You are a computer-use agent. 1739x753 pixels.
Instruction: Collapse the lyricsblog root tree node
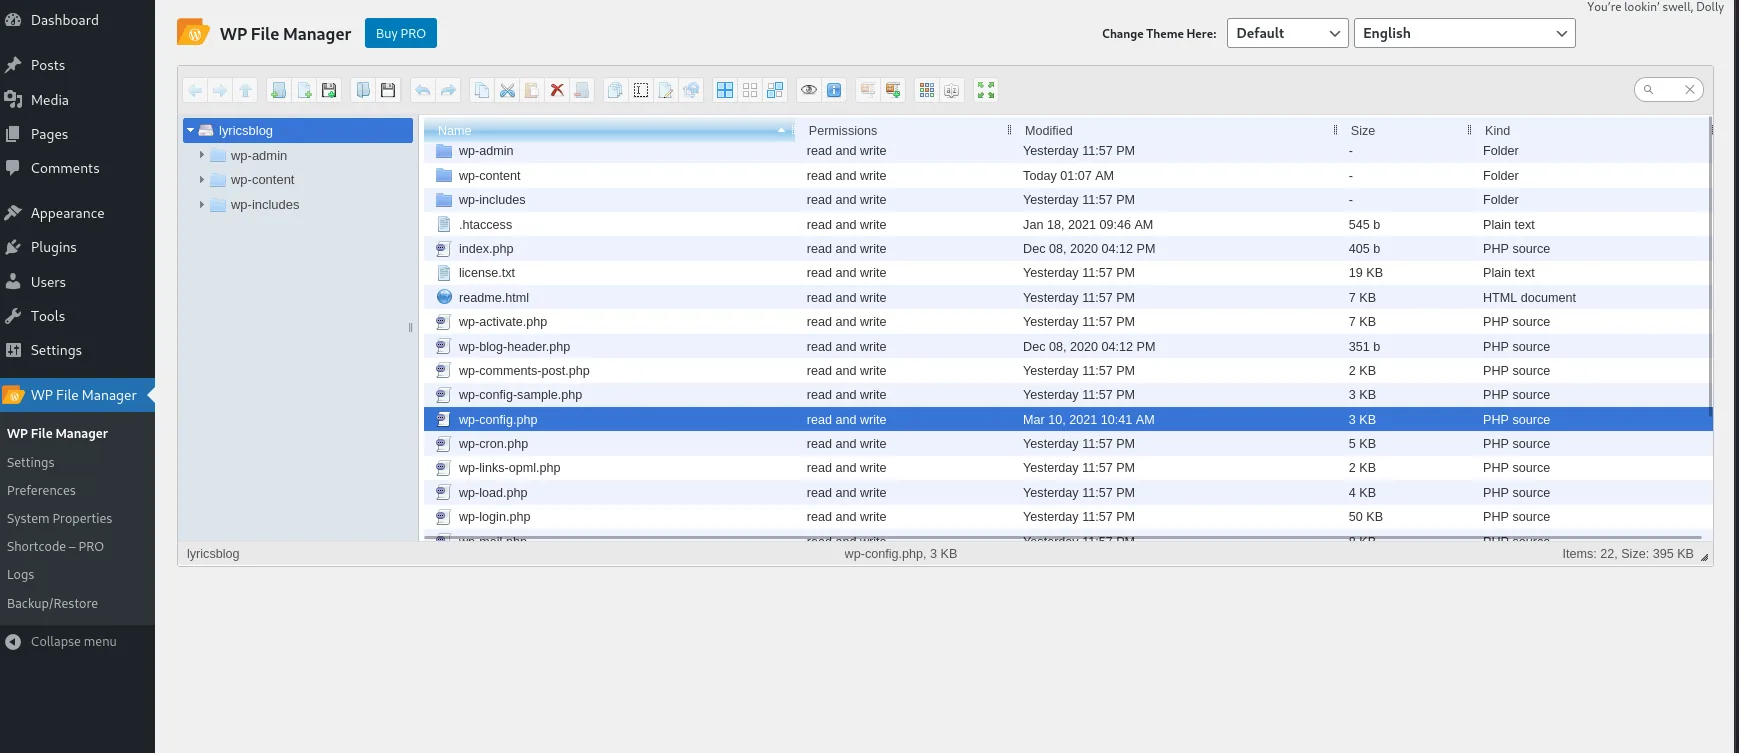(x=190, y=130)
